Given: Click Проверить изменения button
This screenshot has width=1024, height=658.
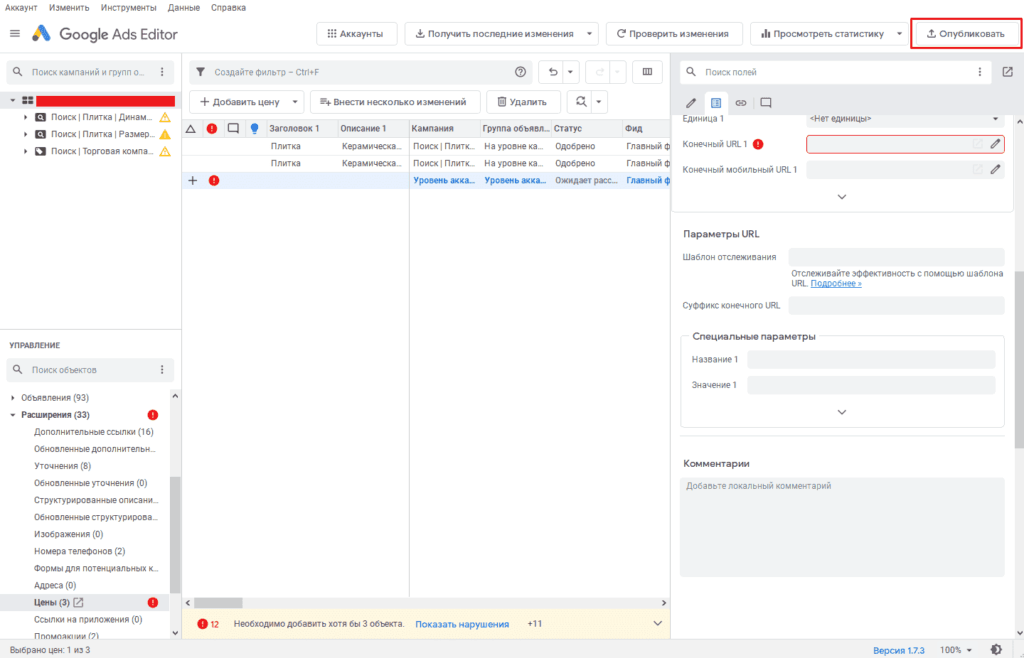Looking at the screenshot, I should 675,34.
